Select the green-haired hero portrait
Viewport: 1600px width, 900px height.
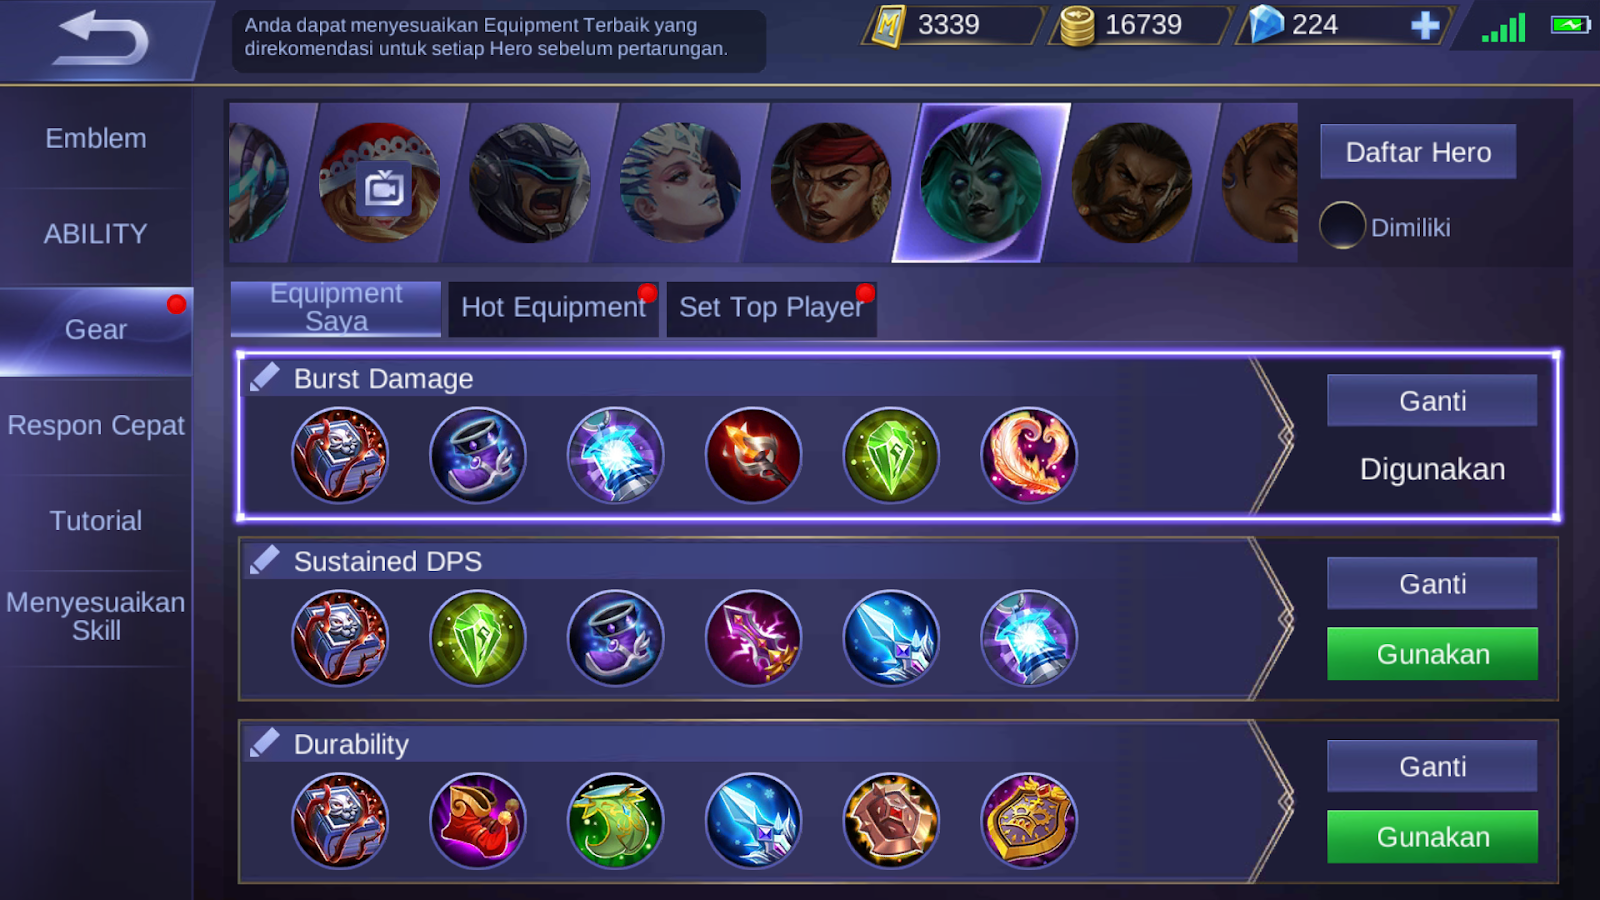click(981, 184)
